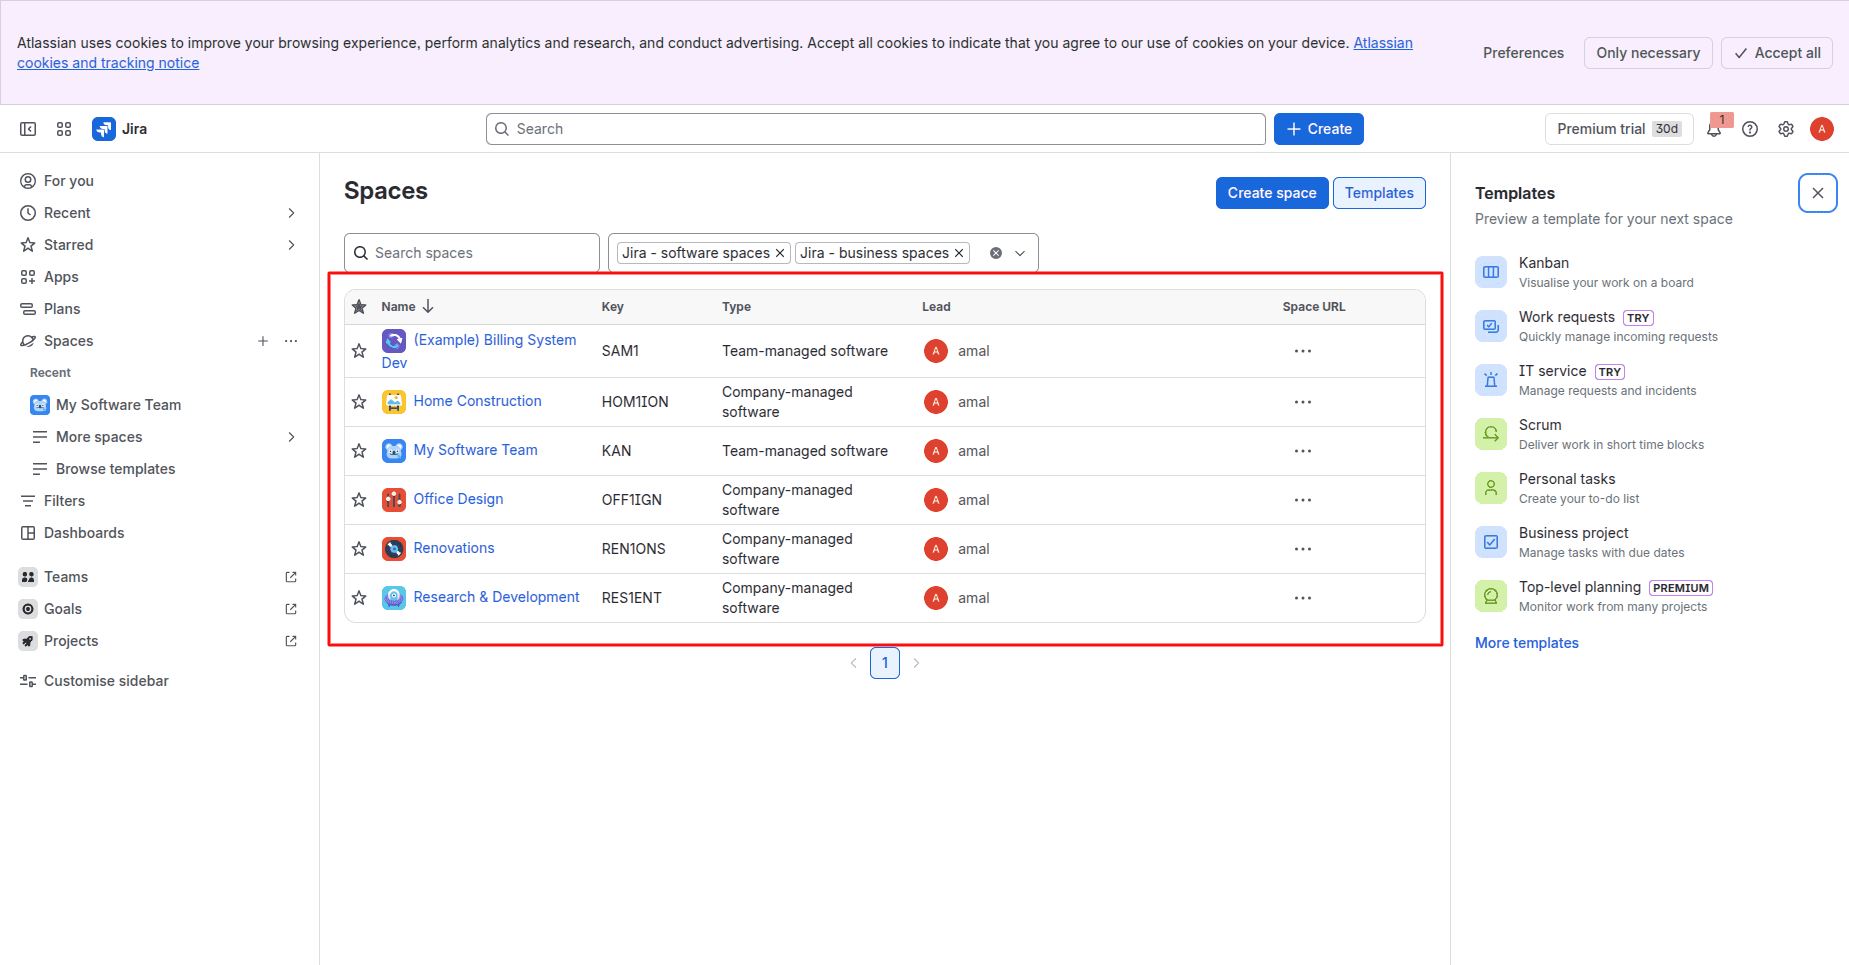Image resolution: width=1849 pixels, height=965 pixels.
Task: Star the Office Design space
Action: coord(359,500)
